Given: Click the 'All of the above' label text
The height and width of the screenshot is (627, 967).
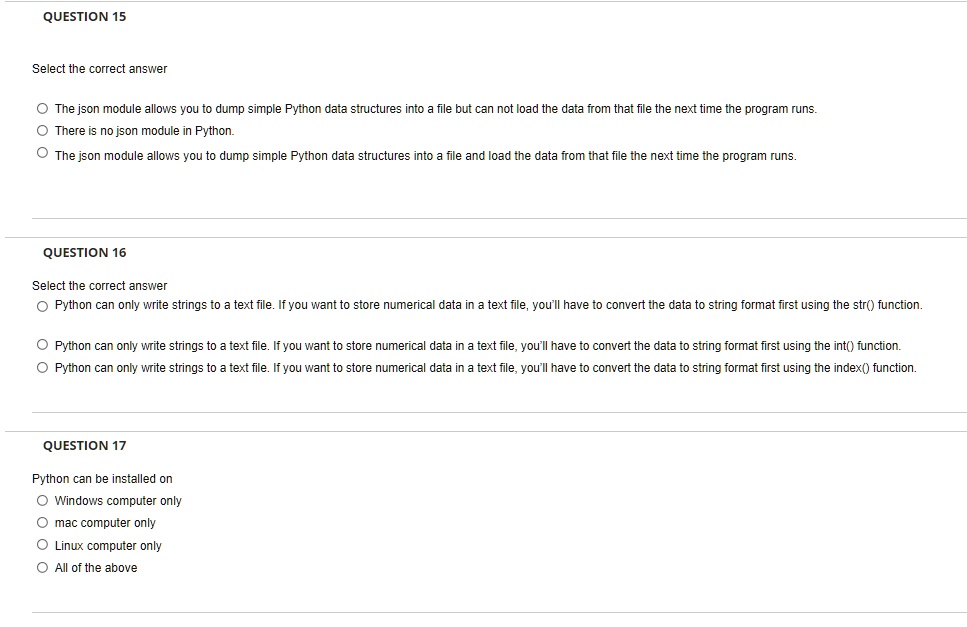Looking at the screenshot, I should (x=96, y=568).
